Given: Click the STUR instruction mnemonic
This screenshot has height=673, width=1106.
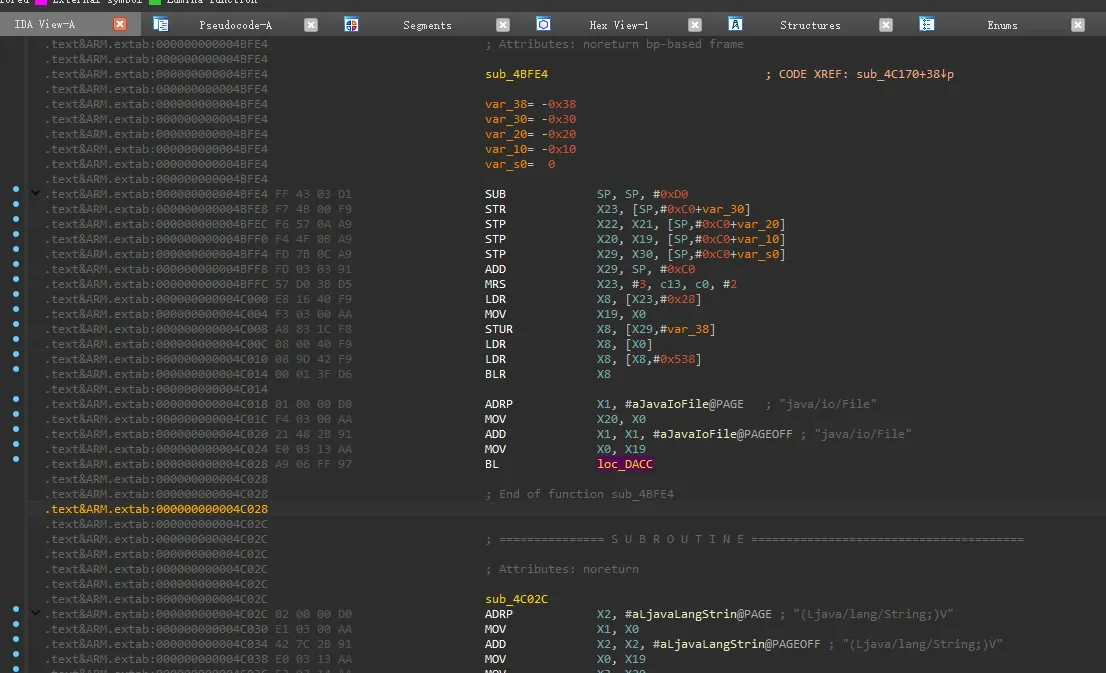Looking at the screenshot, I should pyautogui.click(x=499, y=329).
